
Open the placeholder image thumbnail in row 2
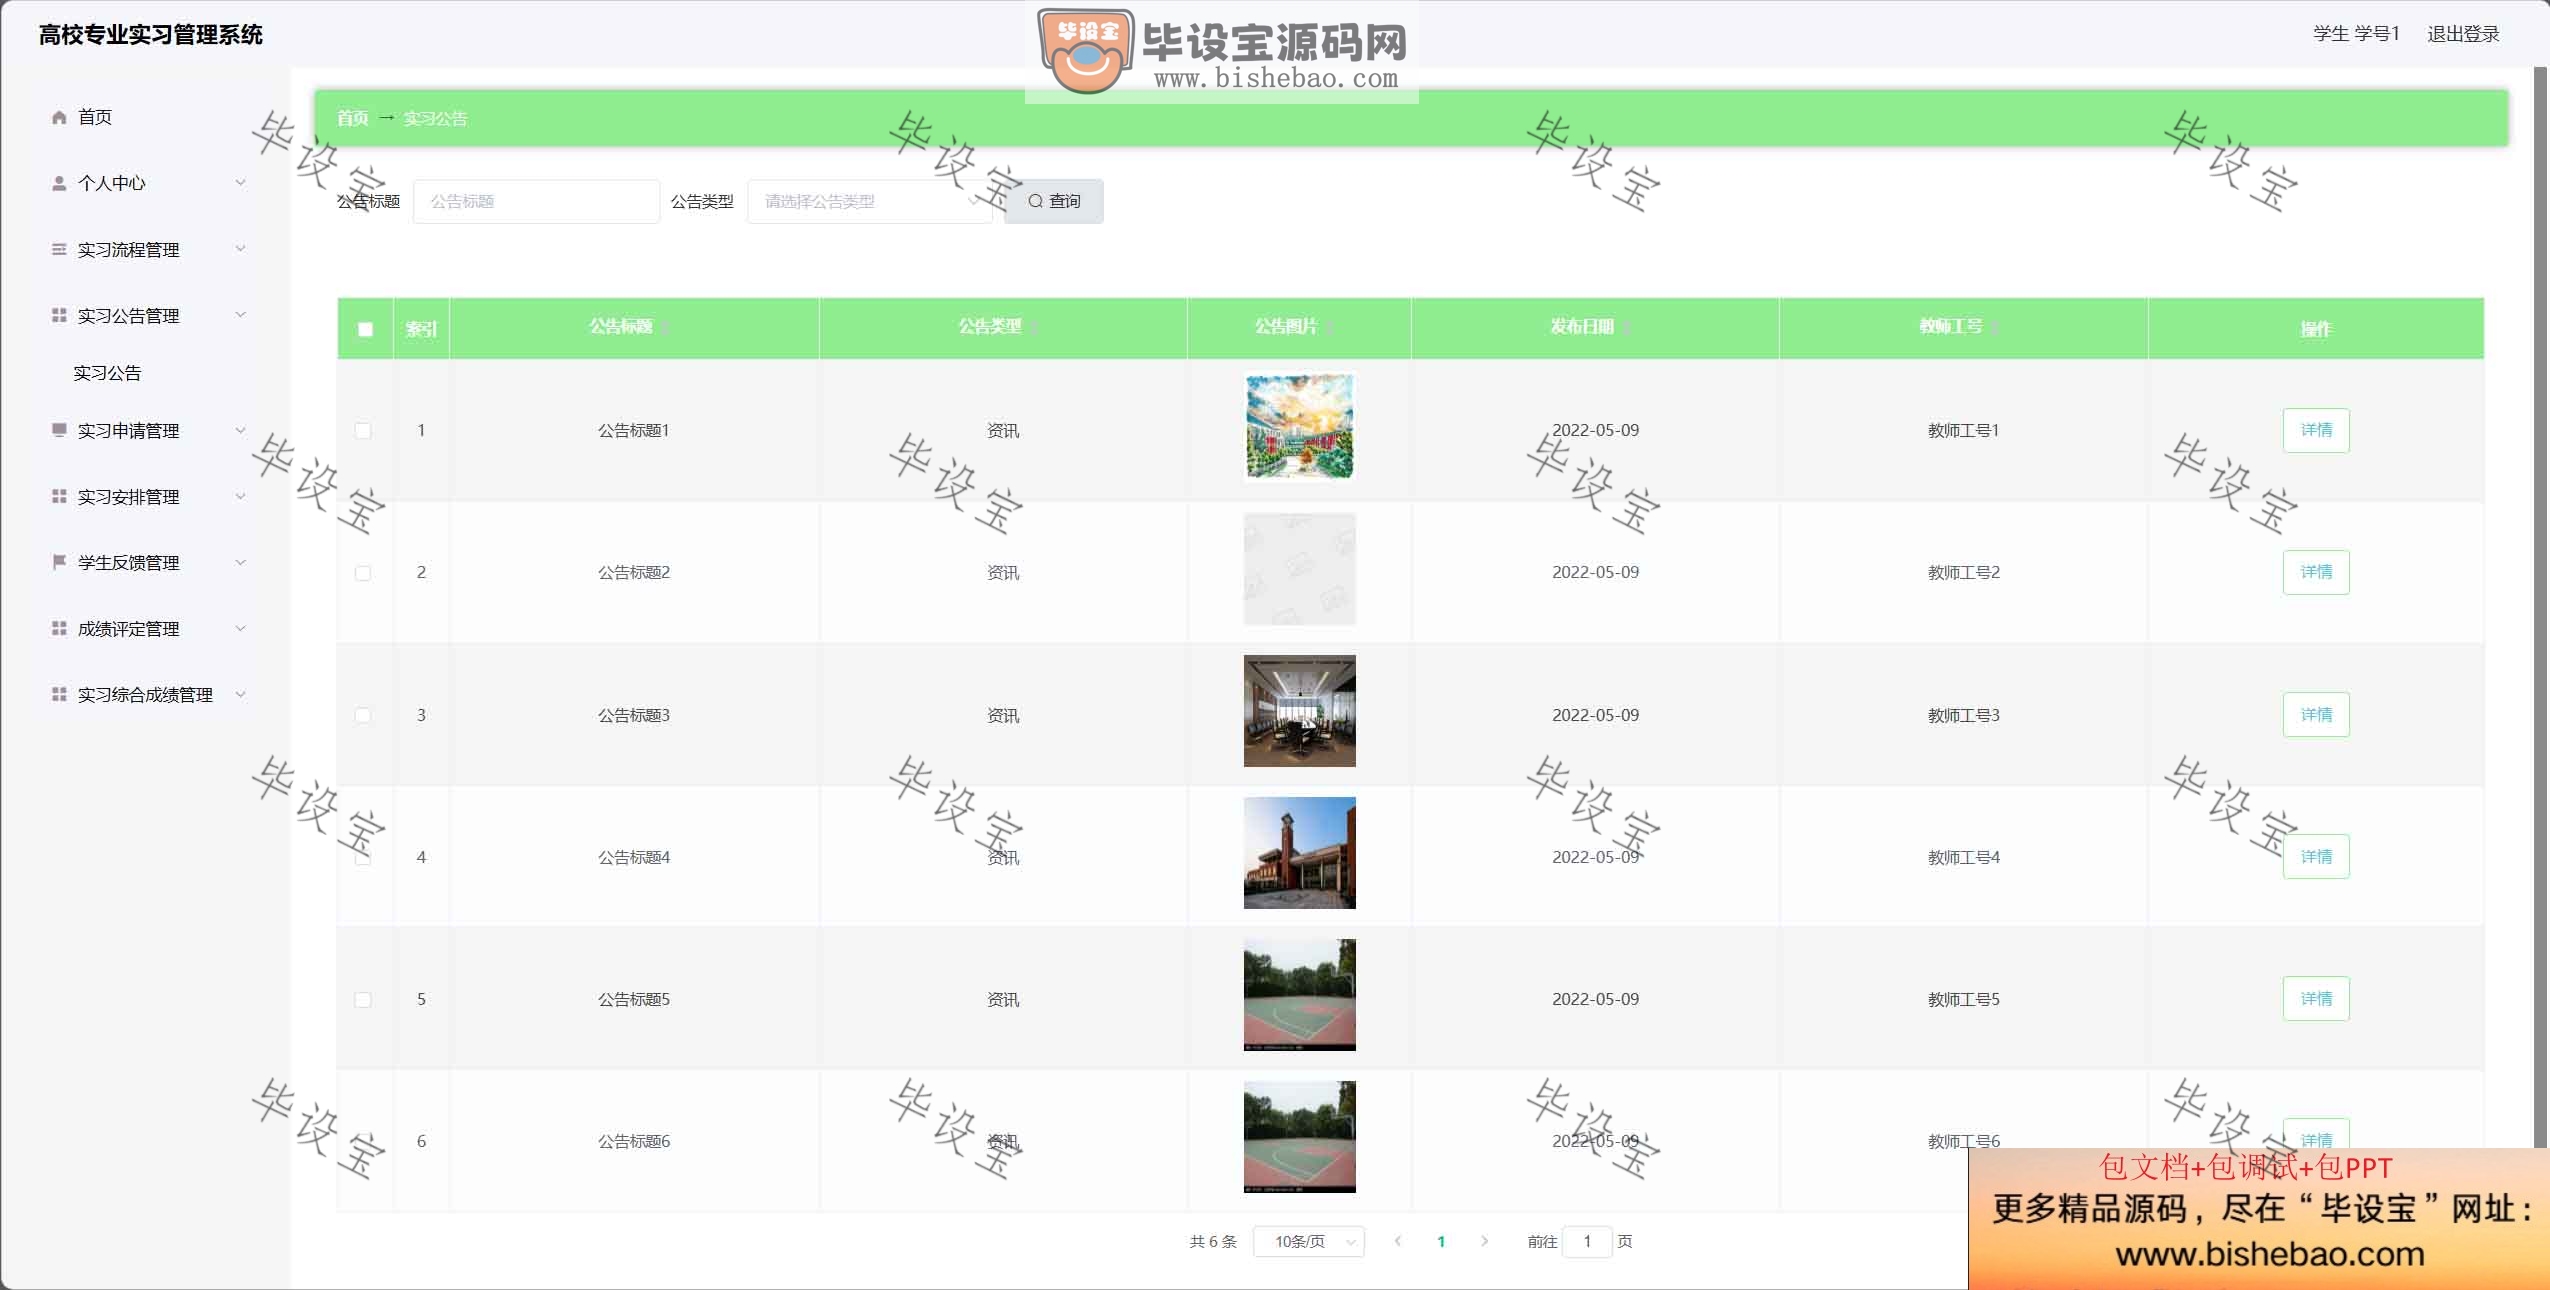(x=1299, y=569)
